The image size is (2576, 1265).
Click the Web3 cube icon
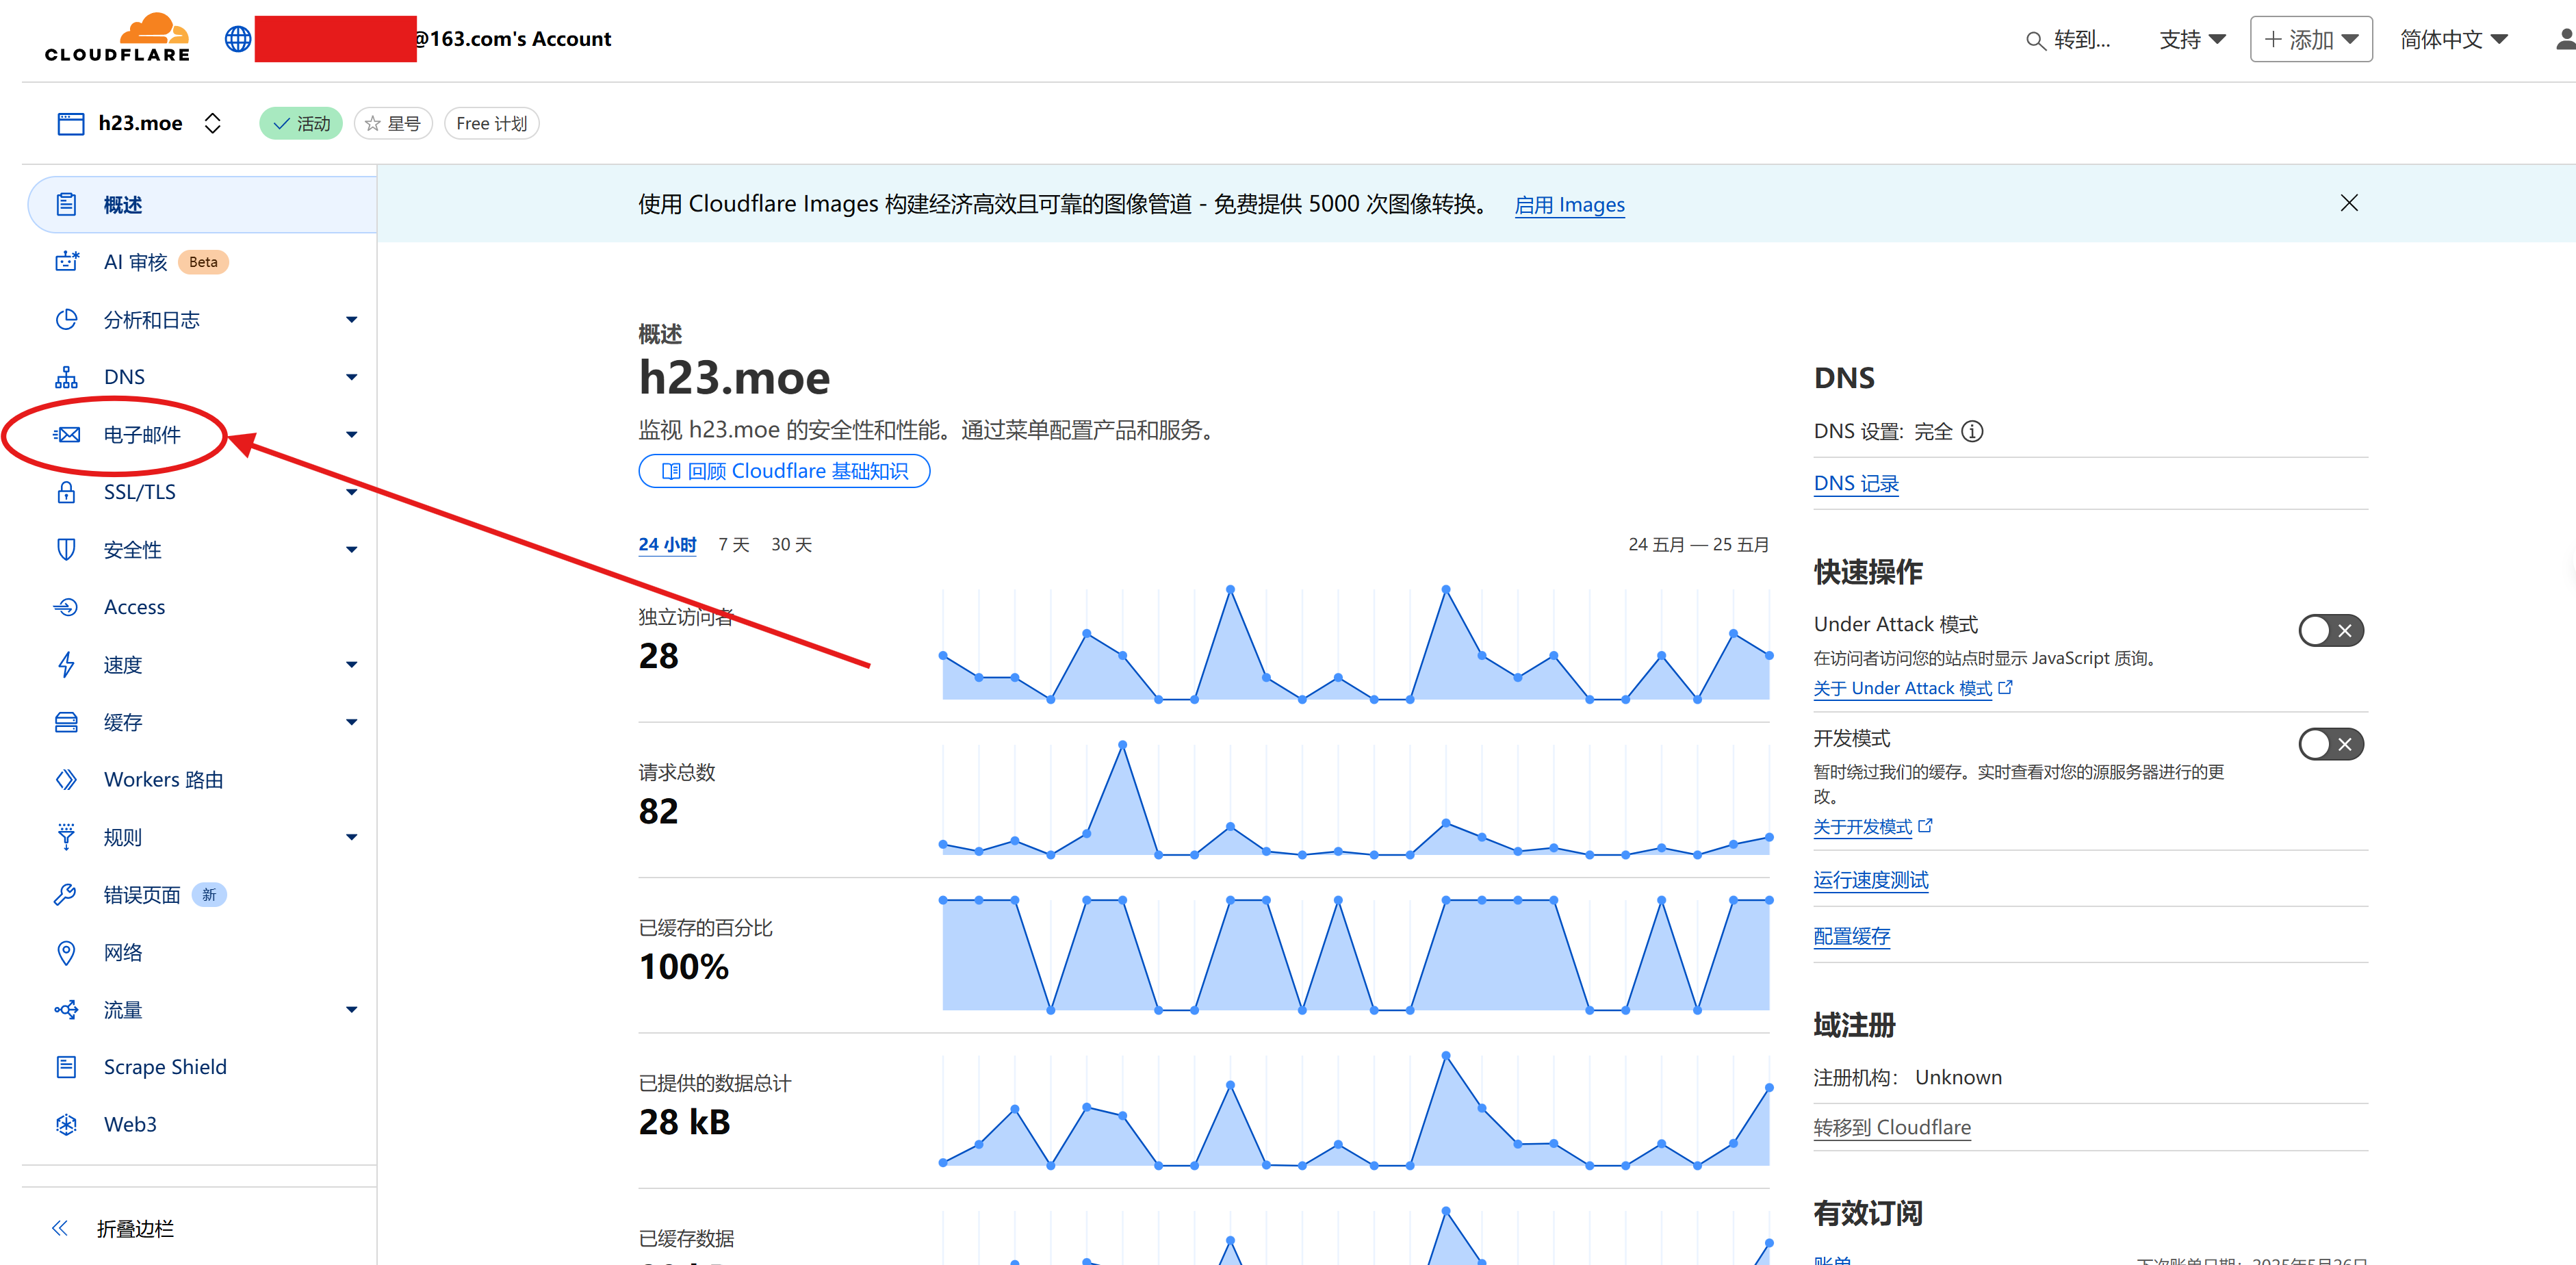[67, 1125]
